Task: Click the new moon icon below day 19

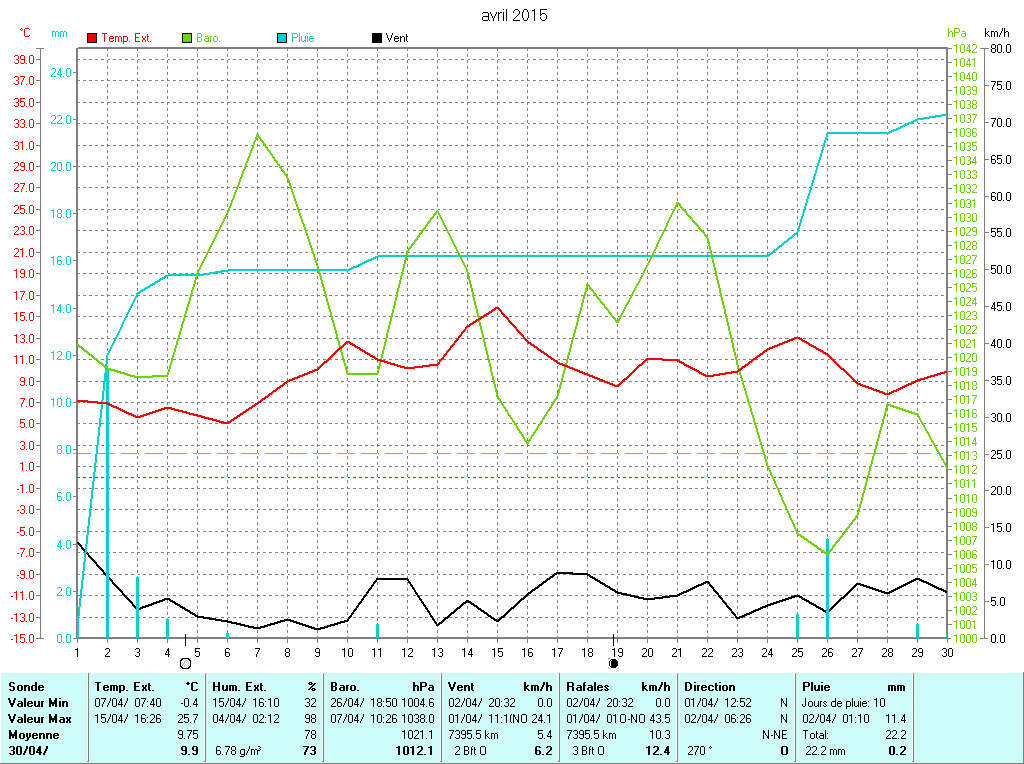Action: click(x=614, y=663)
